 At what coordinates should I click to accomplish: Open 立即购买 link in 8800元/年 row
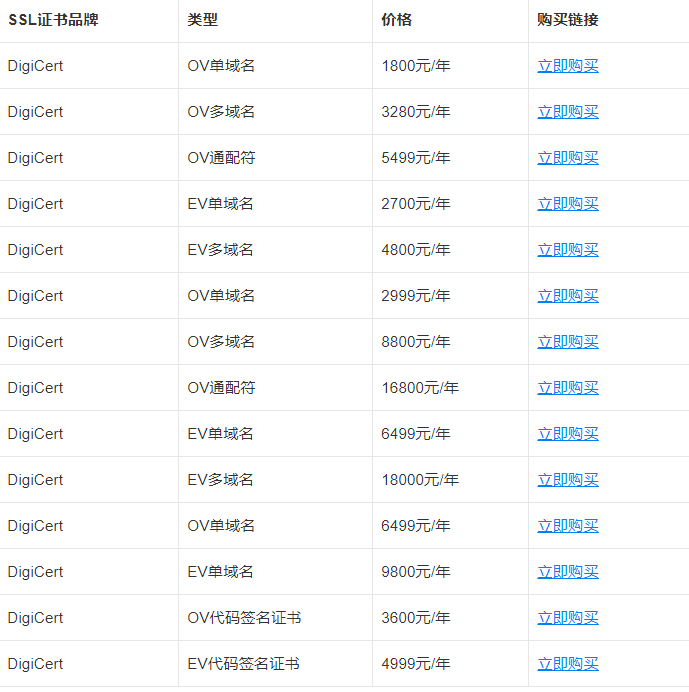[x=568, y=342]
